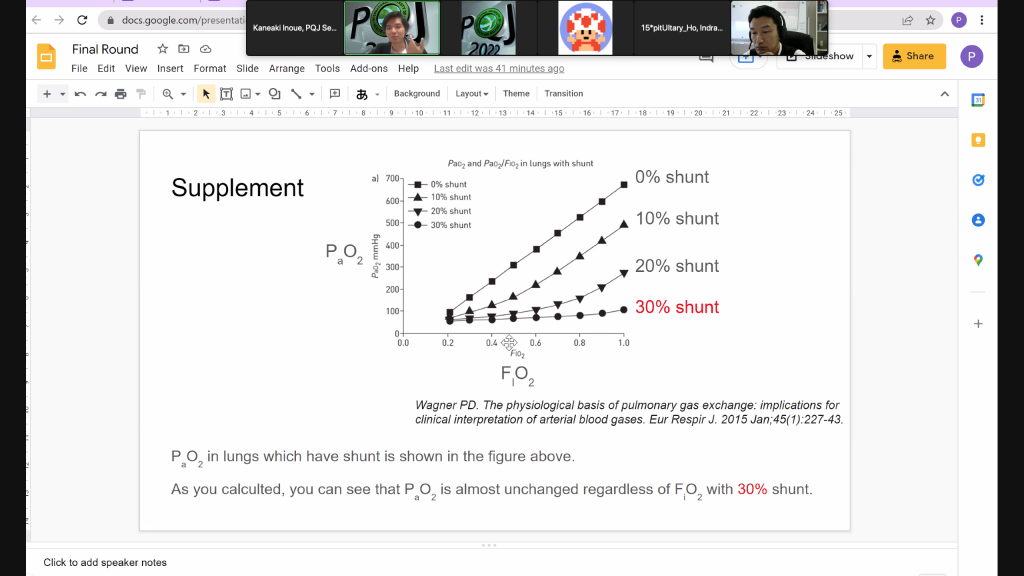The height and width of the screenshot is (576, 1024).
Task: Print the presentation using printer icon
Action: click(120, 94)
